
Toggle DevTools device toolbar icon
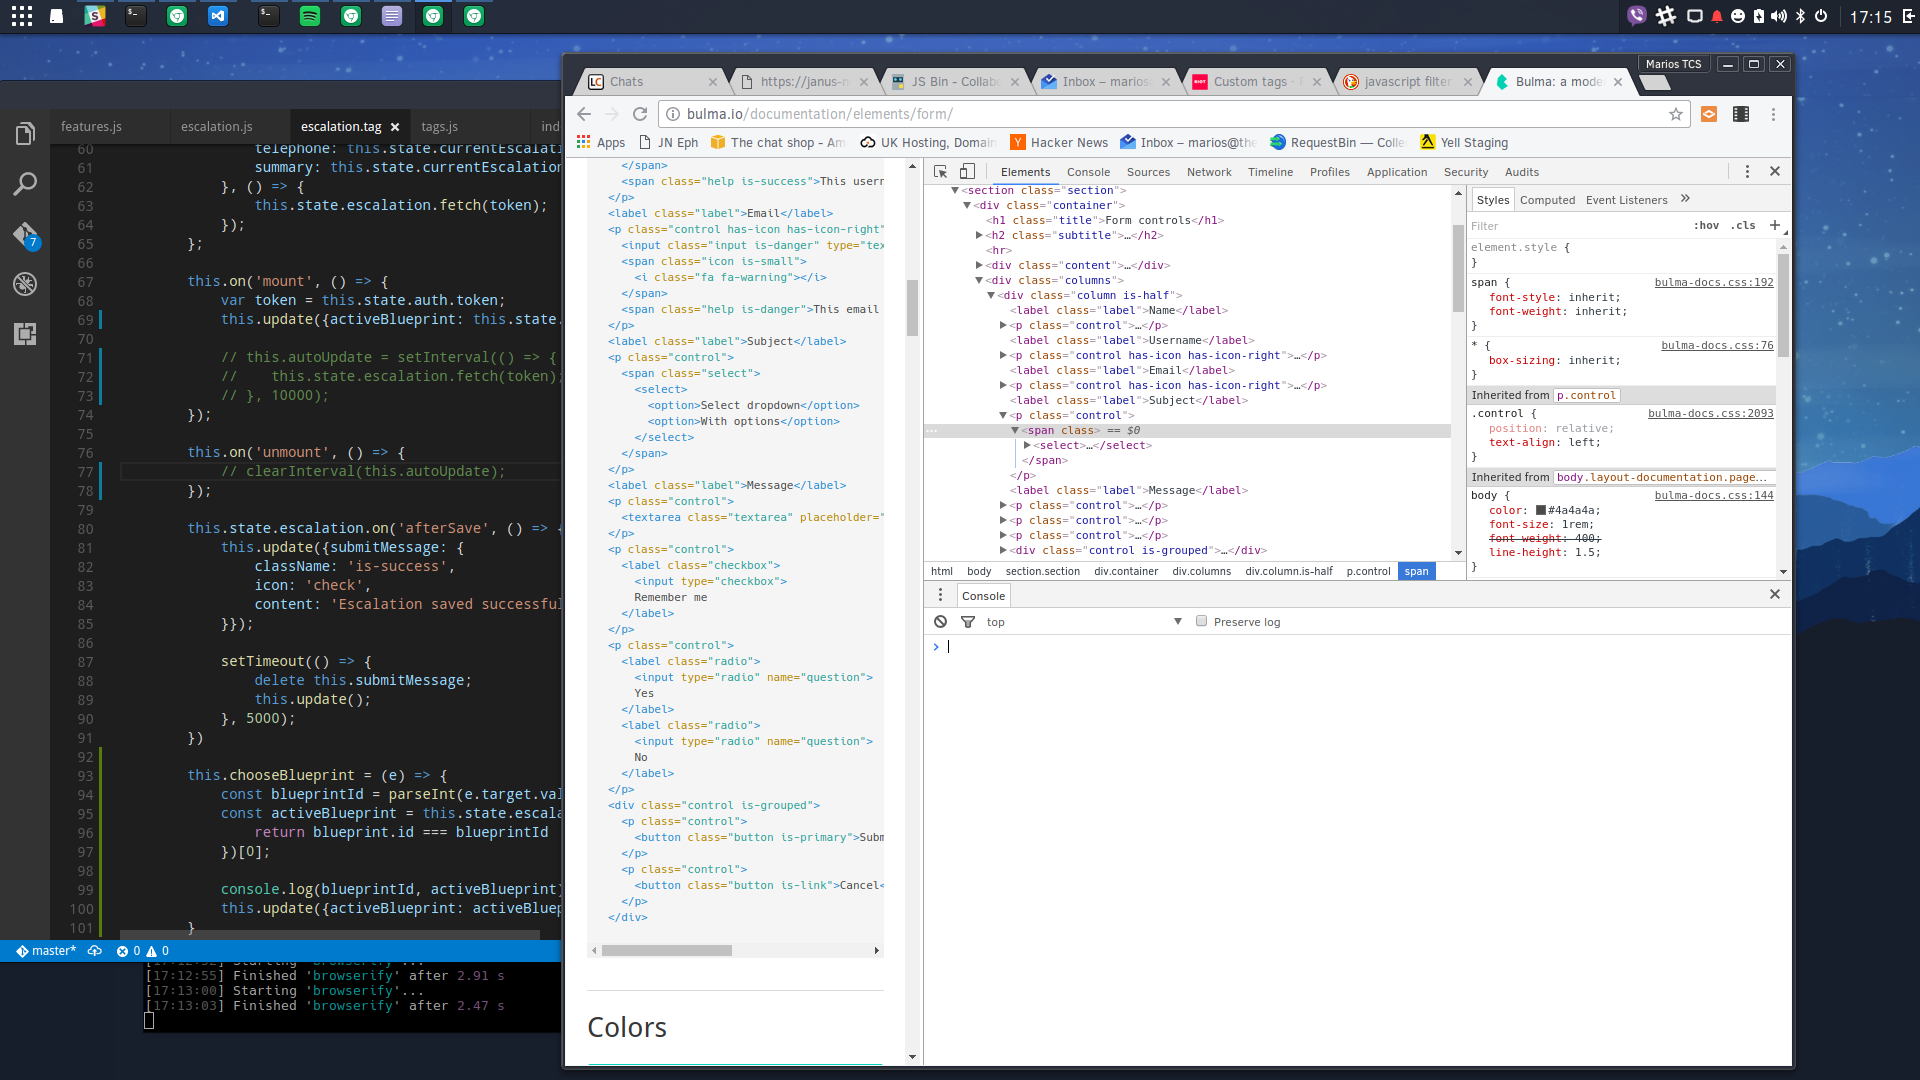pos(967,172)
